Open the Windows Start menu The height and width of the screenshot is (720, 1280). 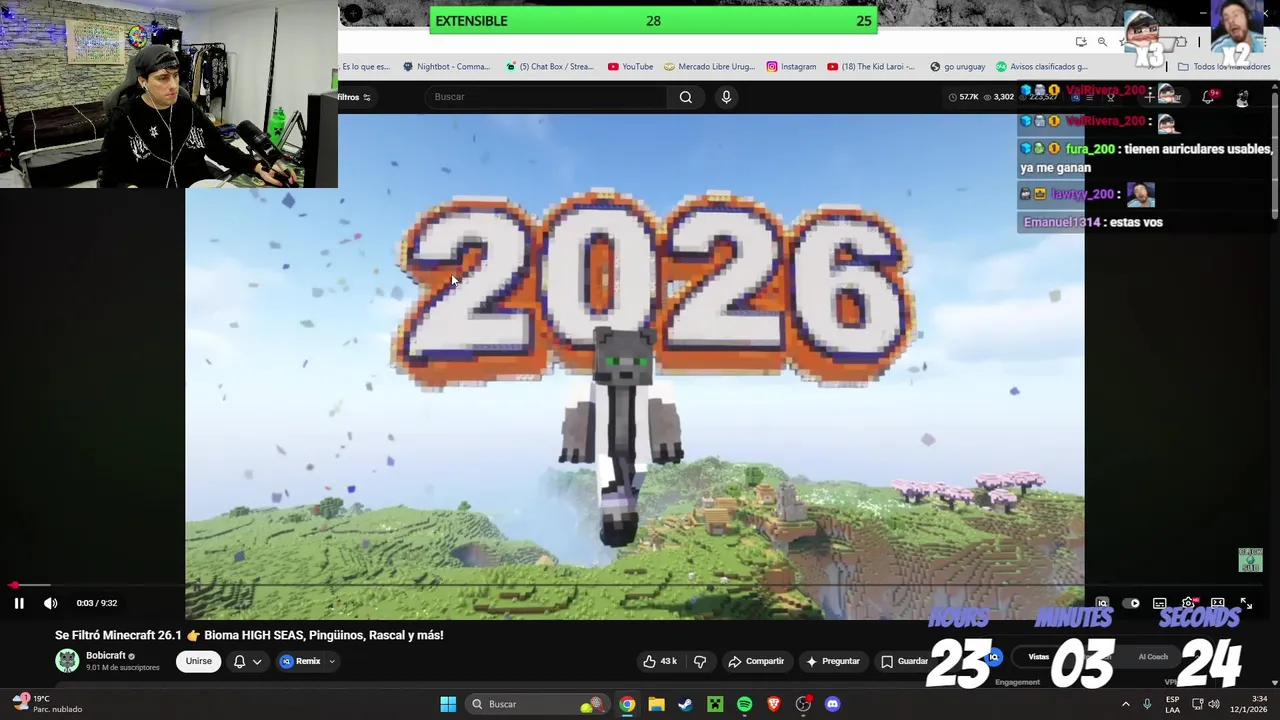click(x=448, y=704)
